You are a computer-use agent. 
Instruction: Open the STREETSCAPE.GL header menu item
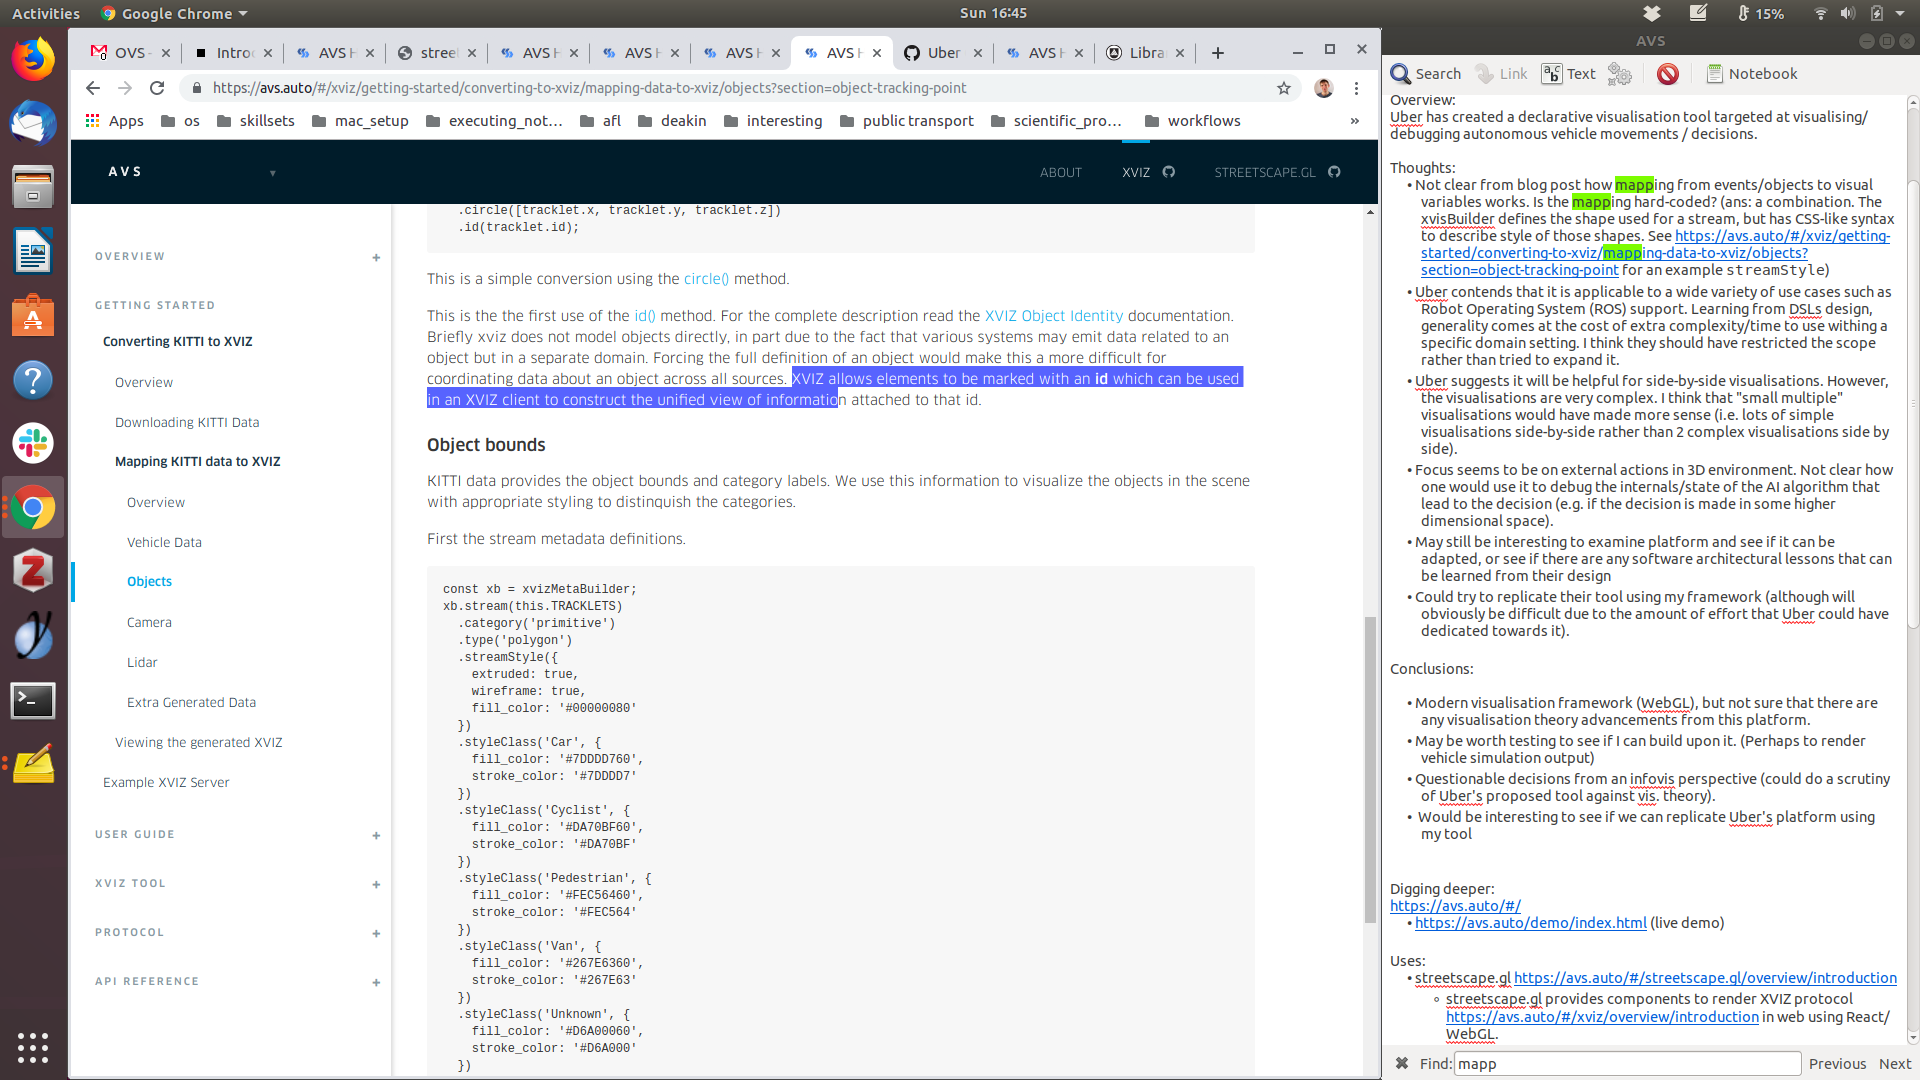tap(1264, 172)
